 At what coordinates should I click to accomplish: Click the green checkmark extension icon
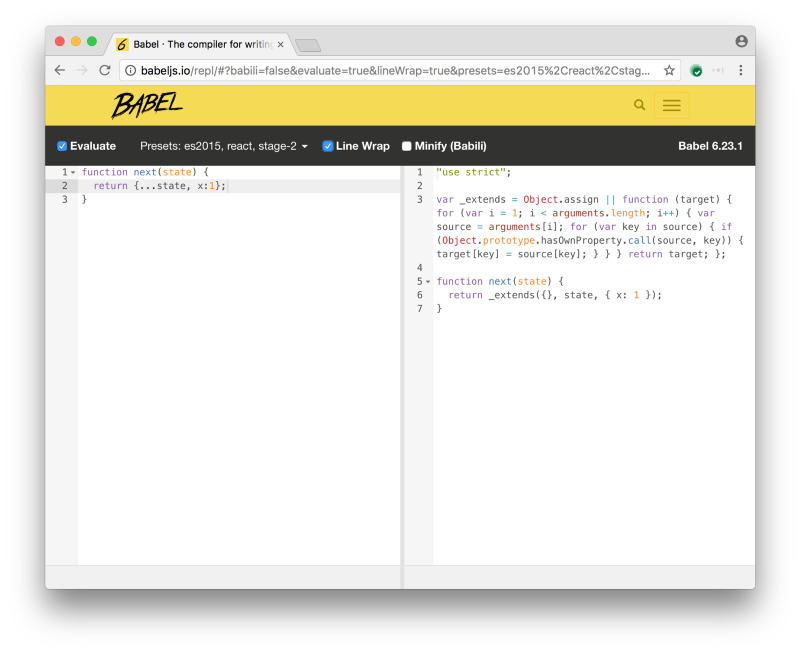pos(696,70)
